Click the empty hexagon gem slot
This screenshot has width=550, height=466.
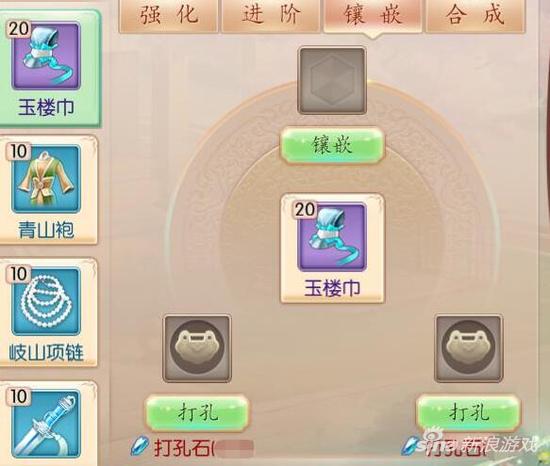pyautogui.click(x=332, y=81)
